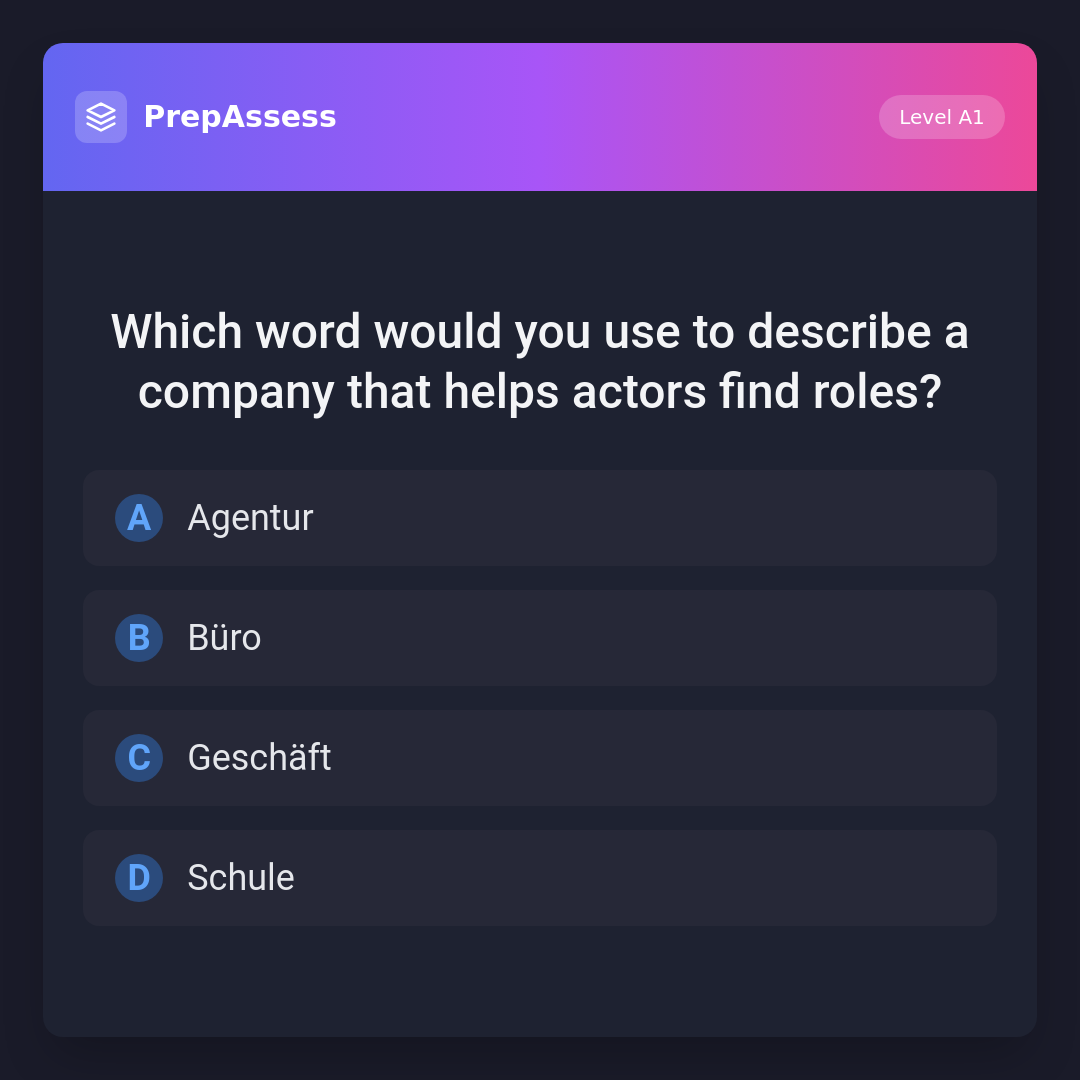Pick the Geschäft answer text
This screenshot has width=1080, height=1080.
[259, 758]
